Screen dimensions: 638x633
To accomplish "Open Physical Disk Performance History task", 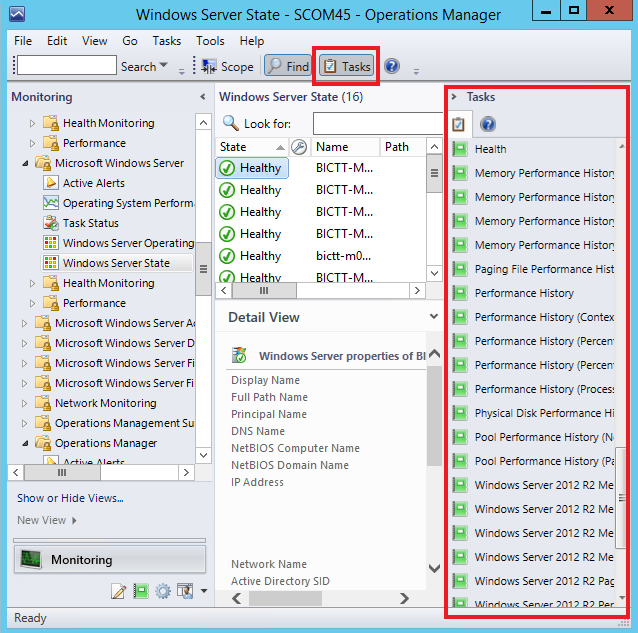I will tap(533, 413).
